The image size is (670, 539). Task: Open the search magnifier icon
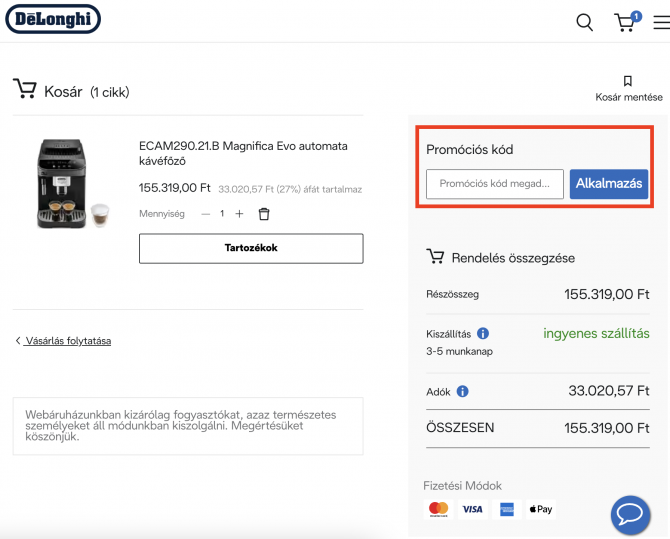click(x=585, y=22)
